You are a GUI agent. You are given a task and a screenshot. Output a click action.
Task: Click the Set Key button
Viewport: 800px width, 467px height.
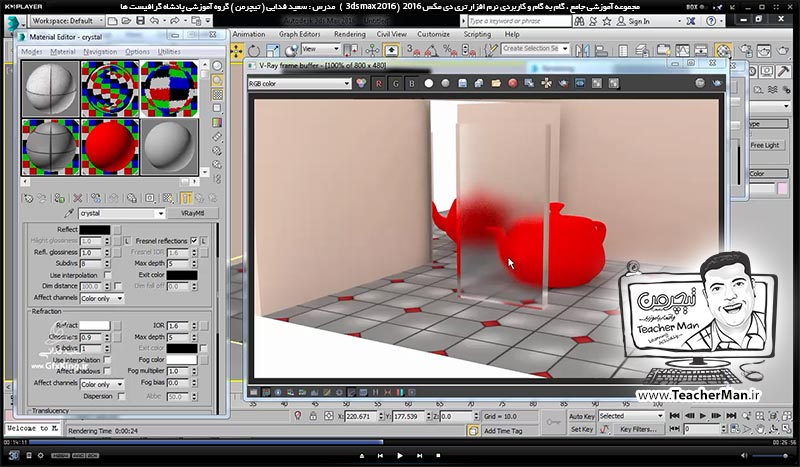click(581, 429)
